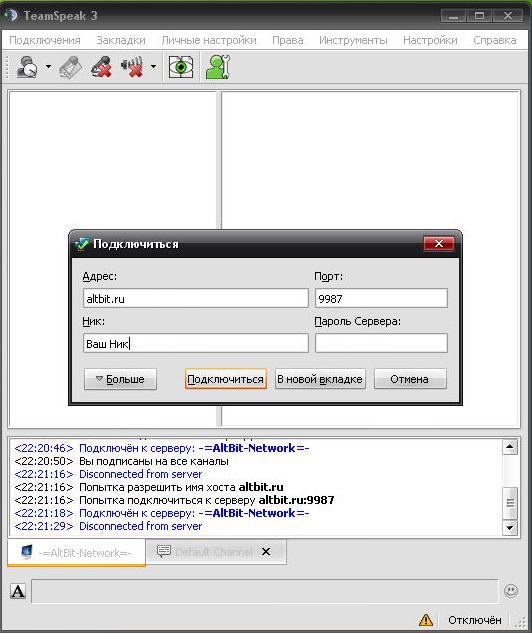Click the Порт field showing 9987
Viewport: 532px width, 633px height.
point(381,298)
